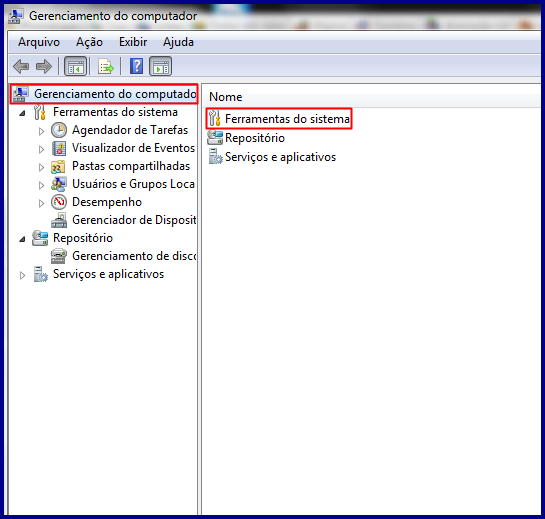Viewport: 545px width, 519px height.
Task: Click the Export list toolbar icon
Action: pyautogui.click(x=106, y=66)
